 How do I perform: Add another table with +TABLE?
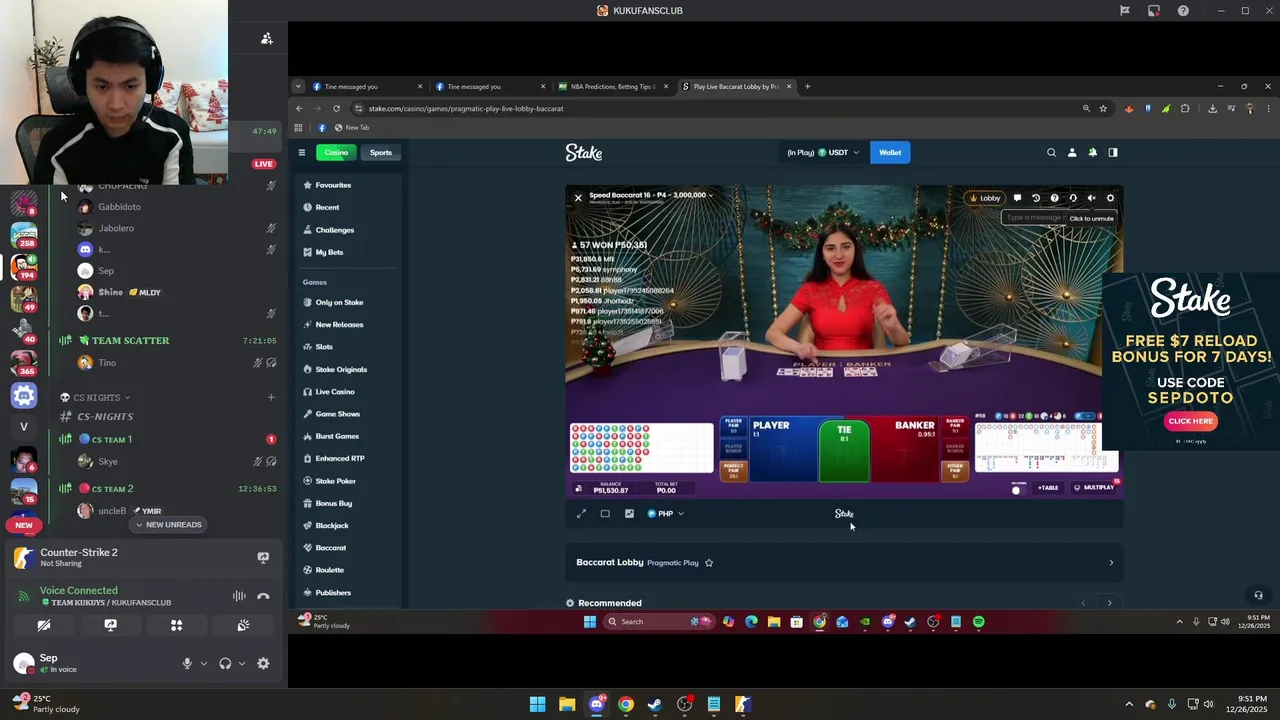(1047, 488)
